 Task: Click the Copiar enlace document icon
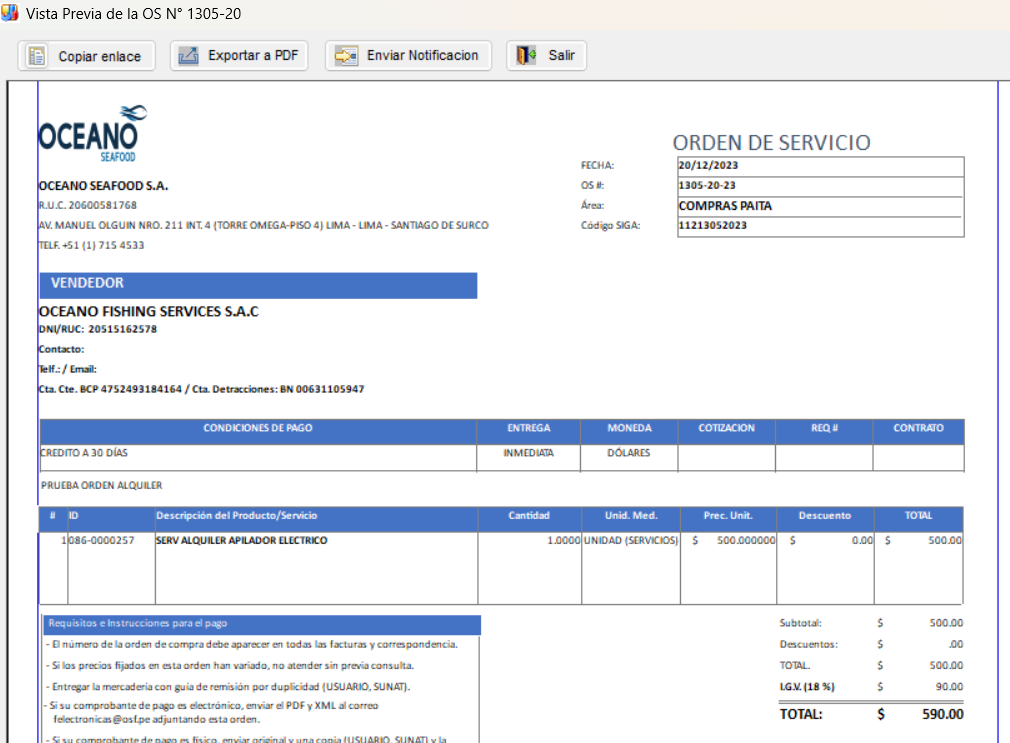pyautogui.click(x=37, y=56)
